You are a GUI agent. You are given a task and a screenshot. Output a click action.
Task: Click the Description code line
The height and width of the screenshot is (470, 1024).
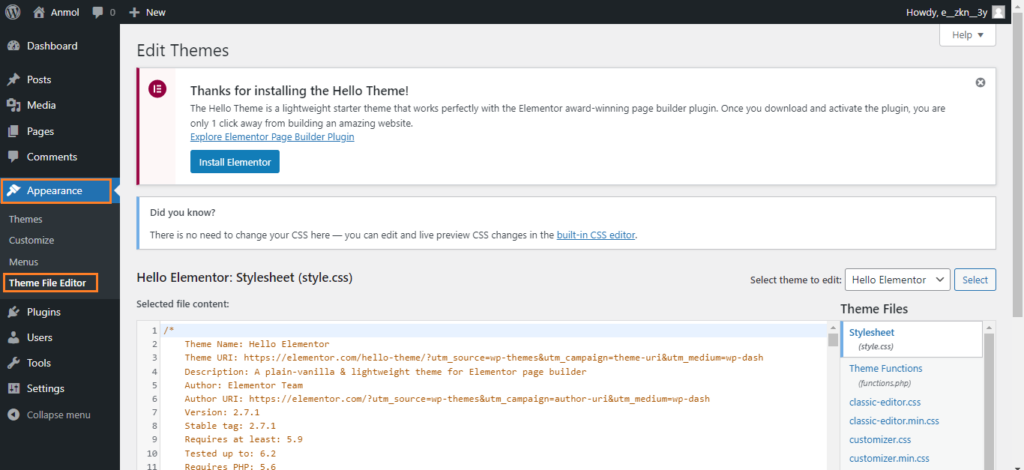385,371
